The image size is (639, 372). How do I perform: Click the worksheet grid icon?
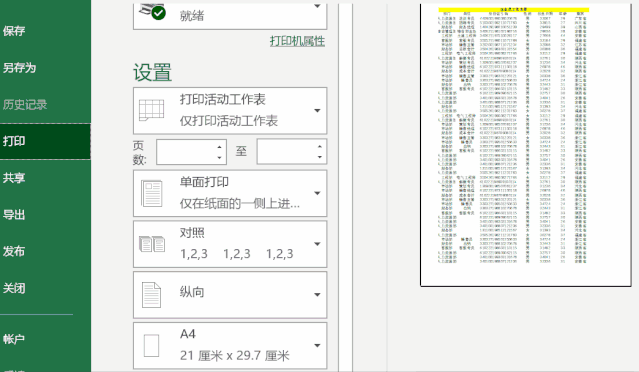[151, 110]
